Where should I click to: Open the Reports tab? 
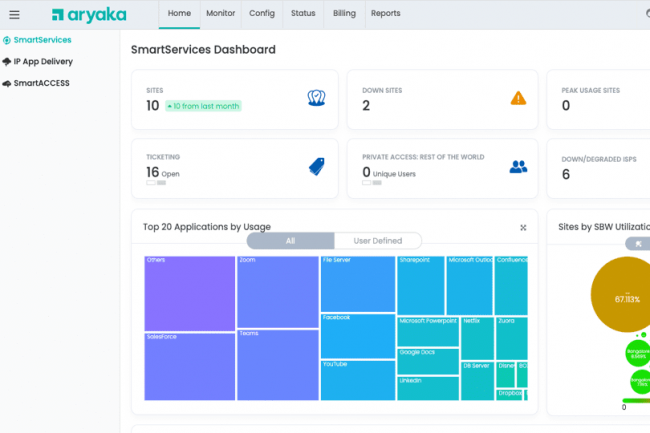[386, 14]
